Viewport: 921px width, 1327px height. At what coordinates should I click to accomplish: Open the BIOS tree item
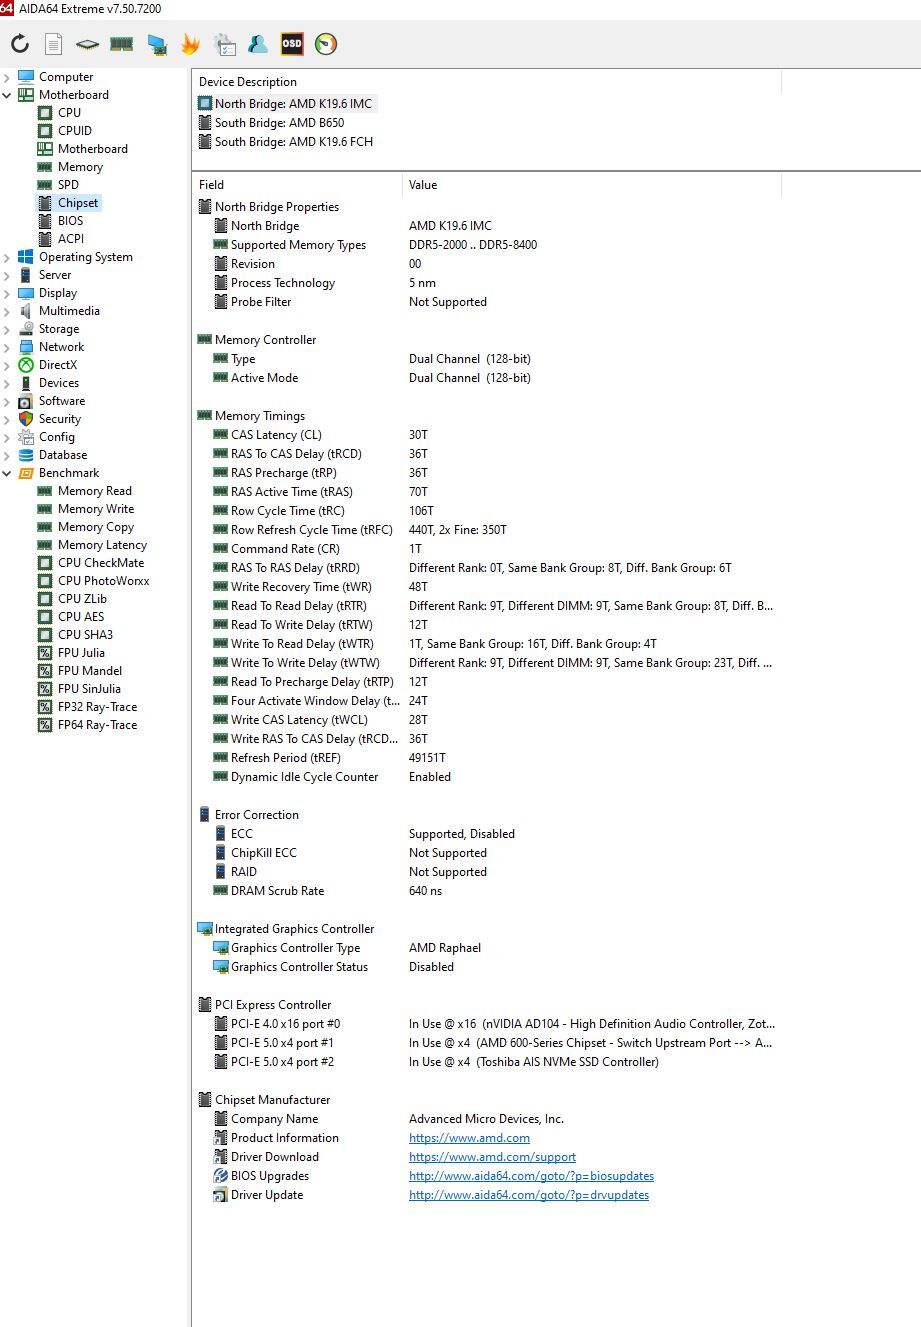(x=70, y=221)
